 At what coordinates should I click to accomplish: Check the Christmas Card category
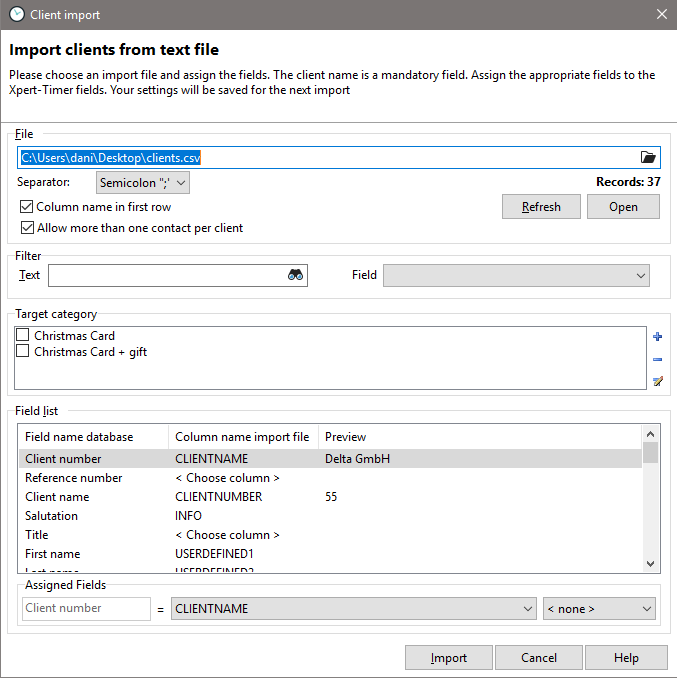23,336
